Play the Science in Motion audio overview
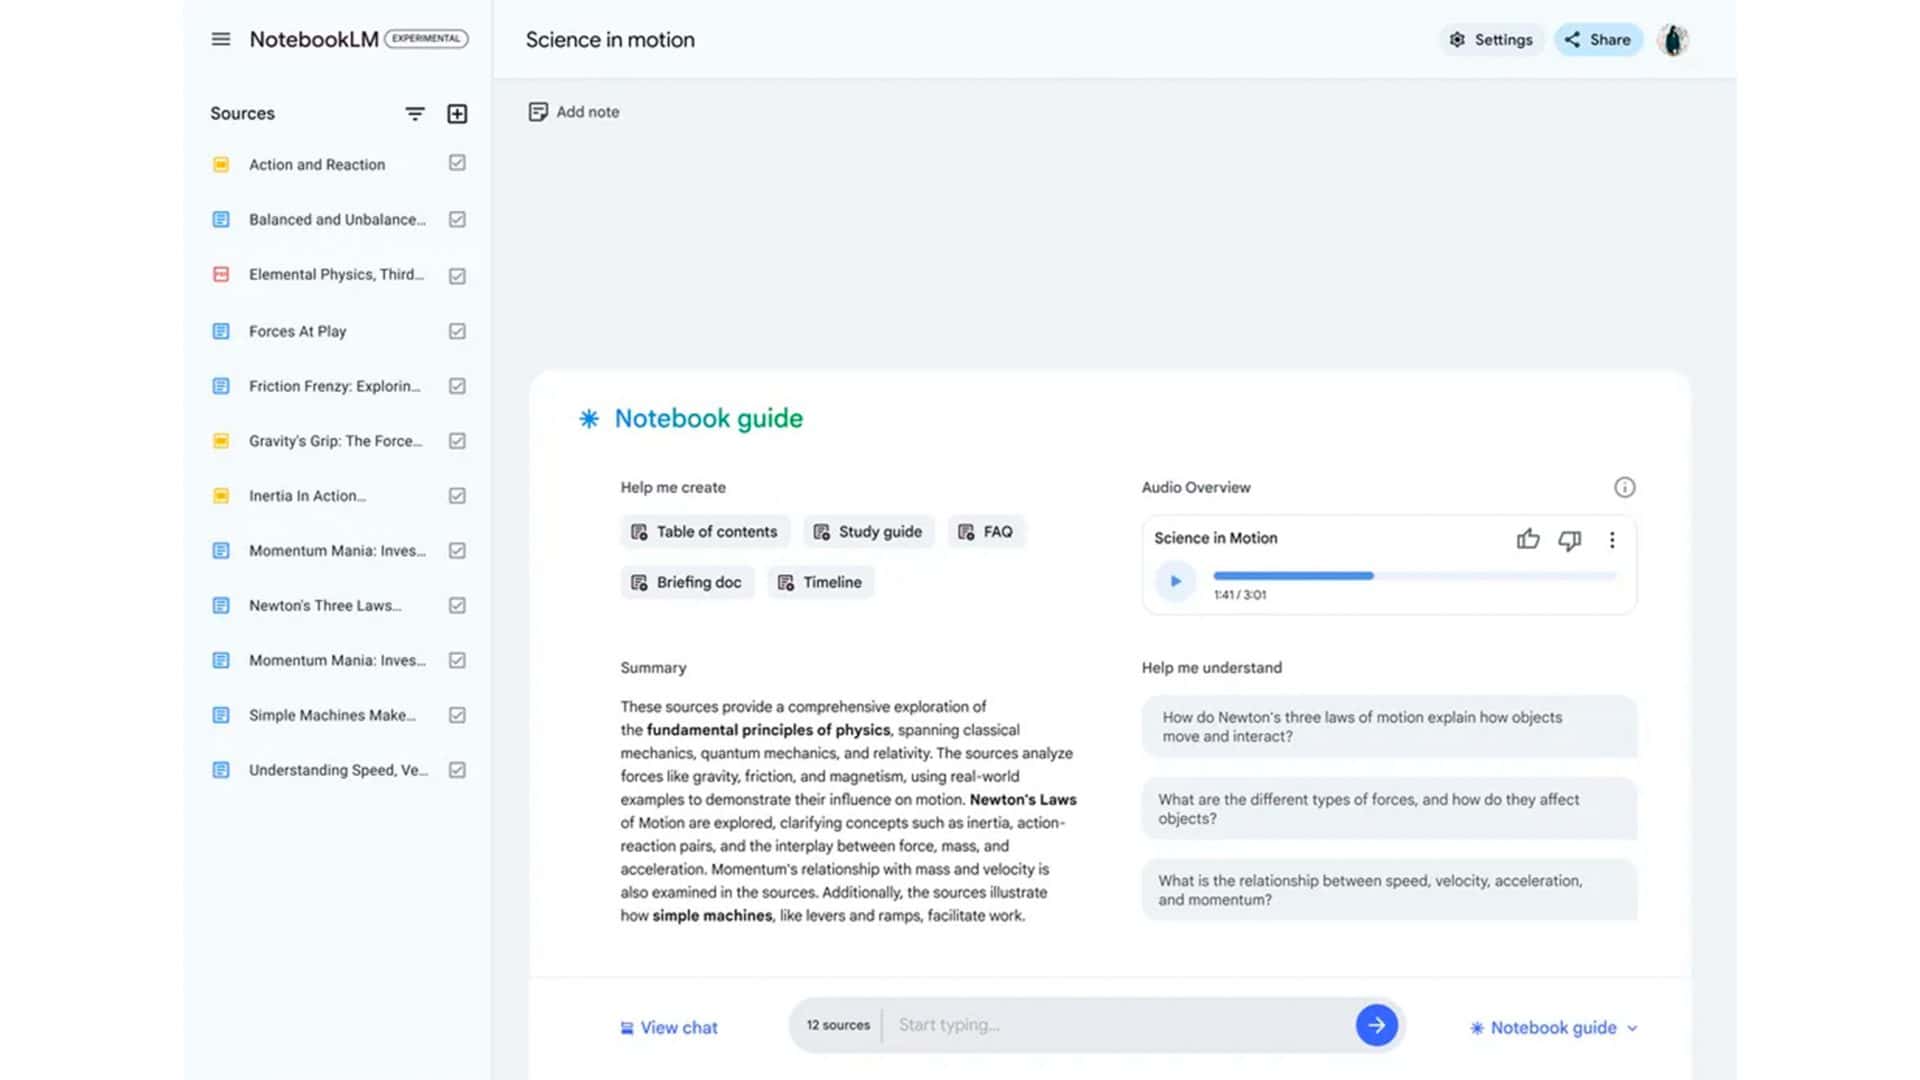Image resolution: width=1920 pixels, height=1080 pixels. click(1175, 581)
